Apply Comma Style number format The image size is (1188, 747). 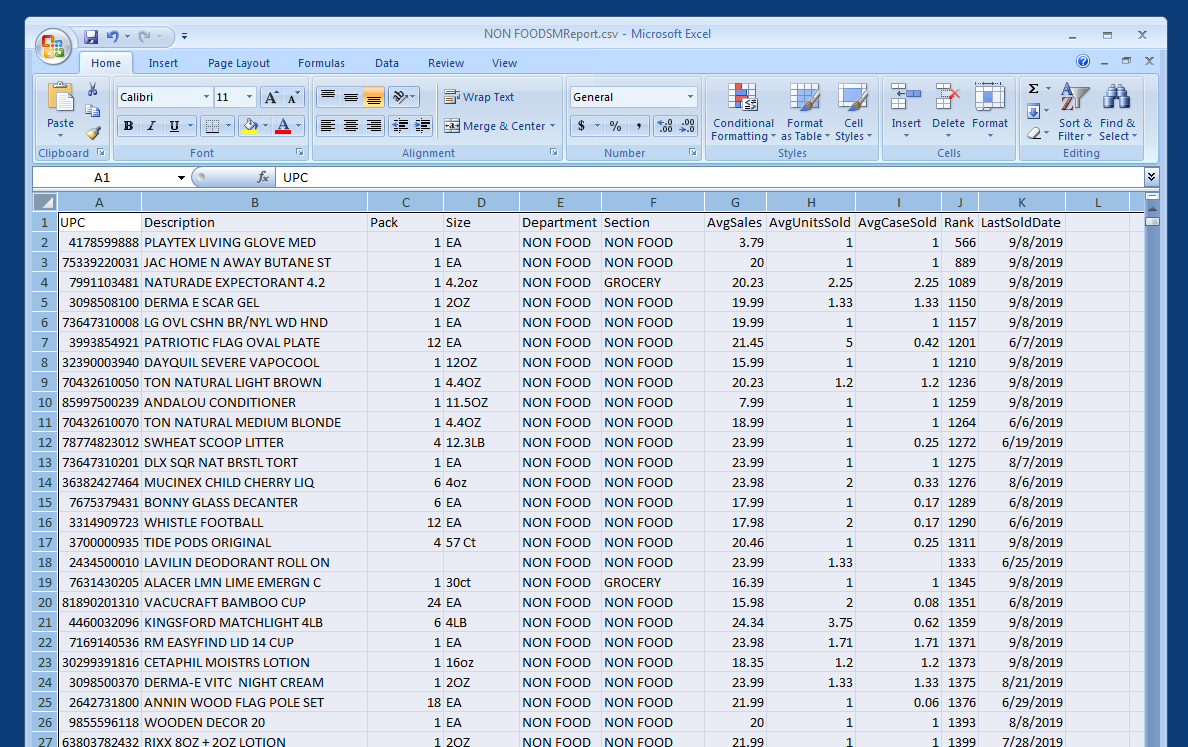[x=639, y=126]
